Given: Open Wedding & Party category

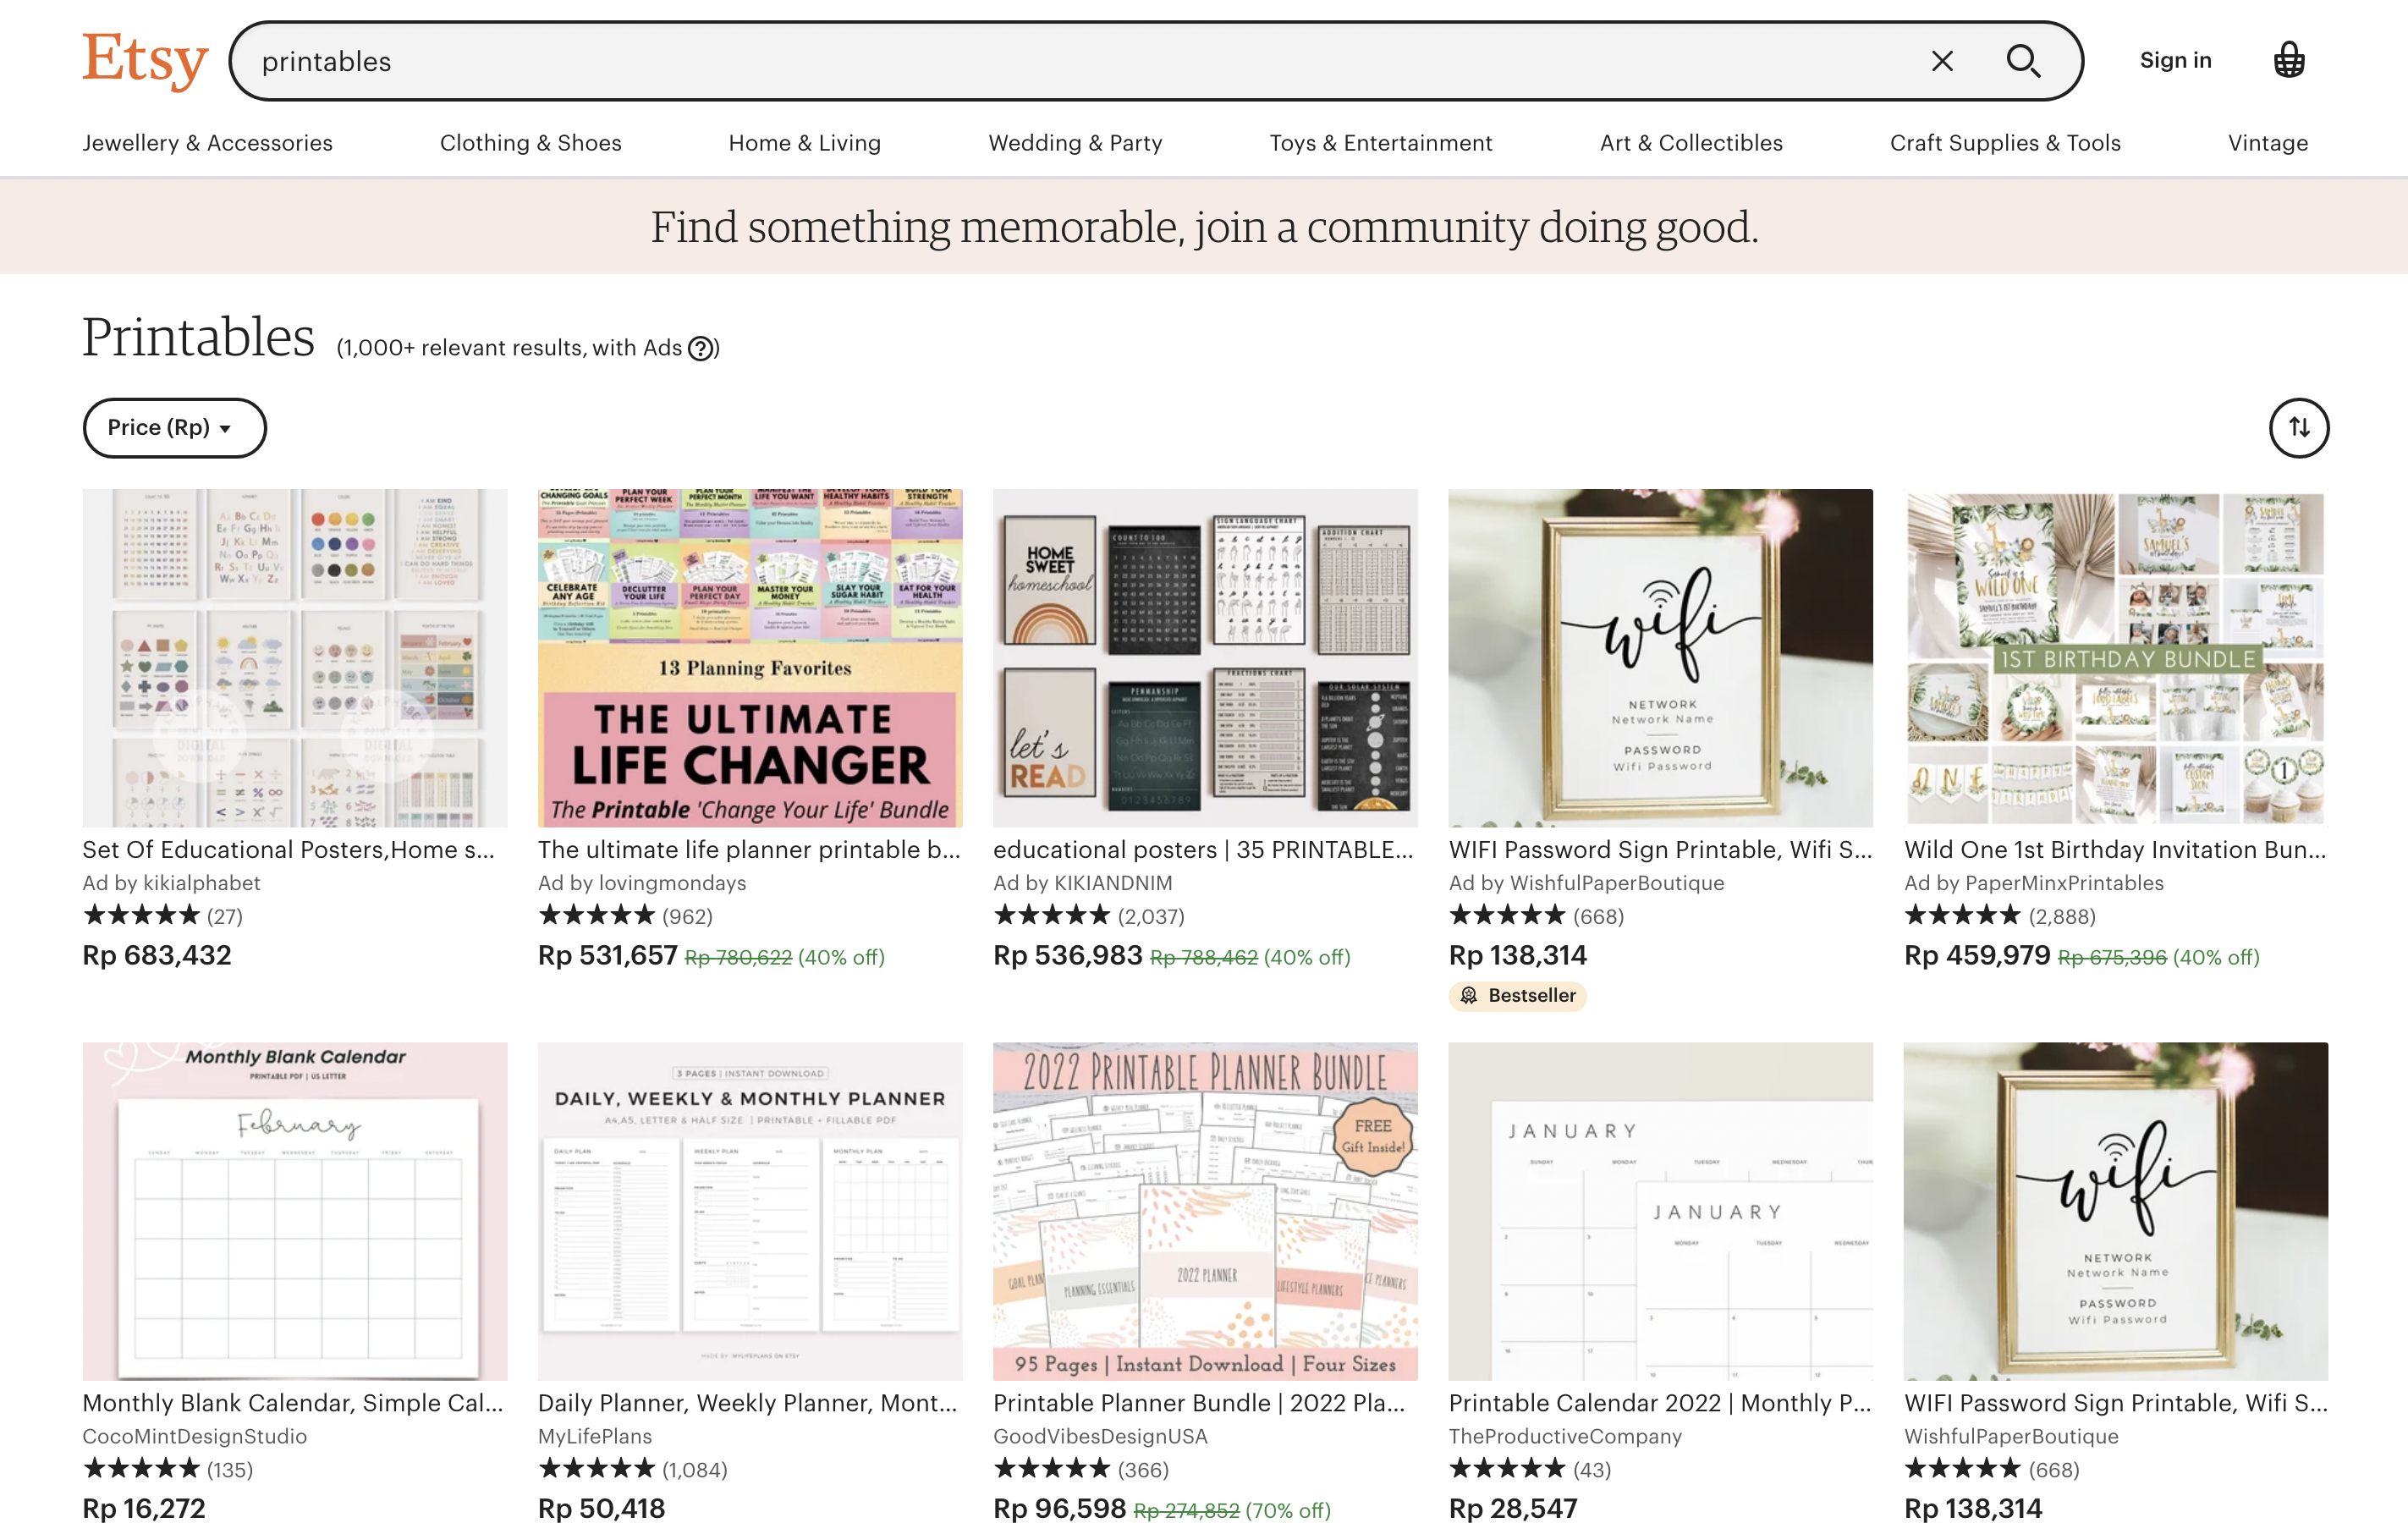Looking at the screenshot, I should [x=1075, y=143].
